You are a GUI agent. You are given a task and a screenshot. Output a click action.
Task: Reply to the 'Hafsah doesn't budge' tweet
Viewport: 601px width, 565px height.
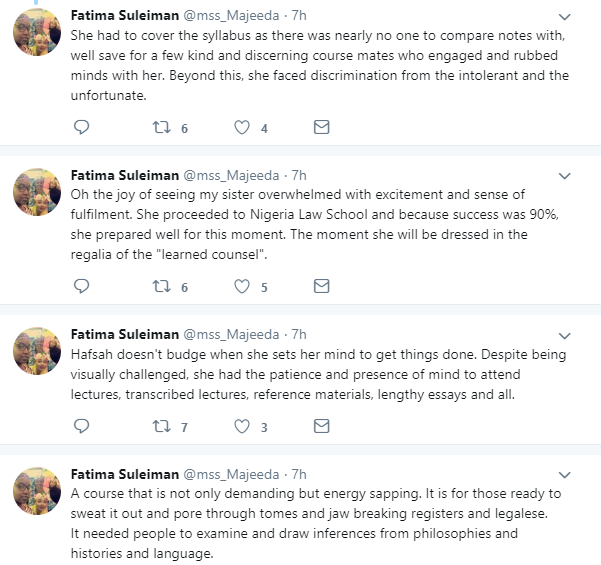click(83, 427)
